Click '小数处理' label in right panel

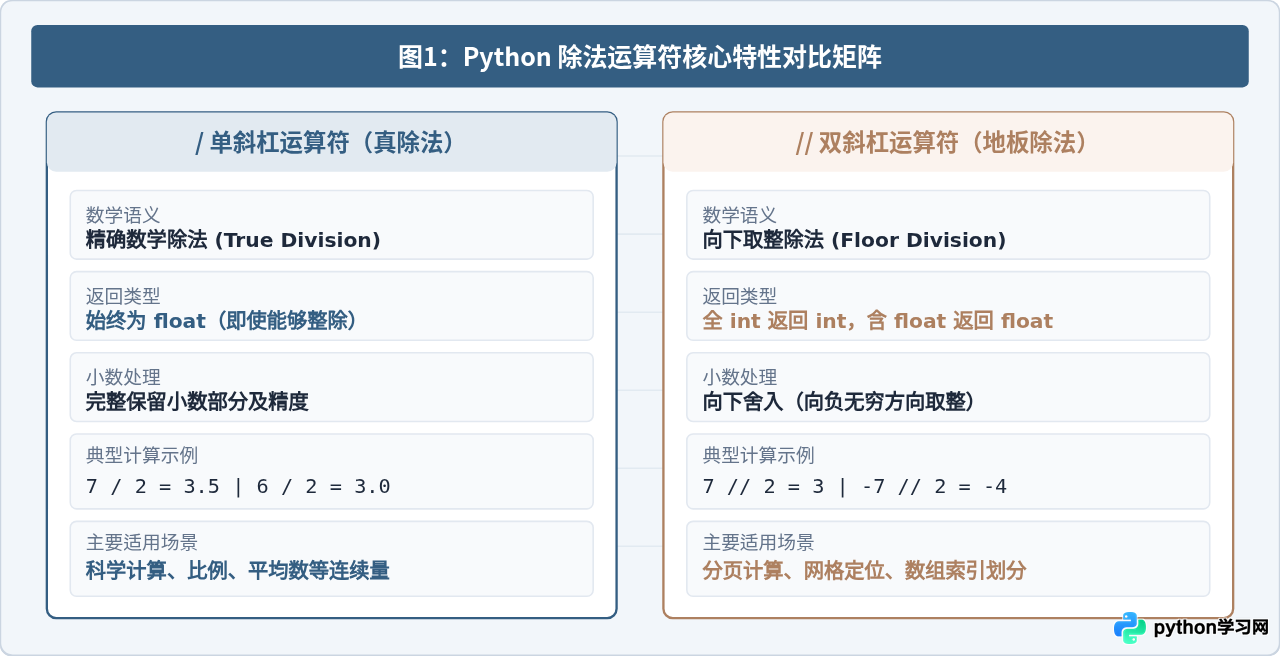(740, 377)
